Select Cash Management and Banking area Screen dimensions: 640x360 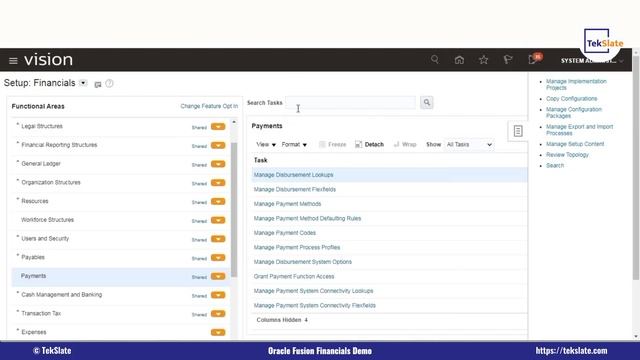(62, 295)
